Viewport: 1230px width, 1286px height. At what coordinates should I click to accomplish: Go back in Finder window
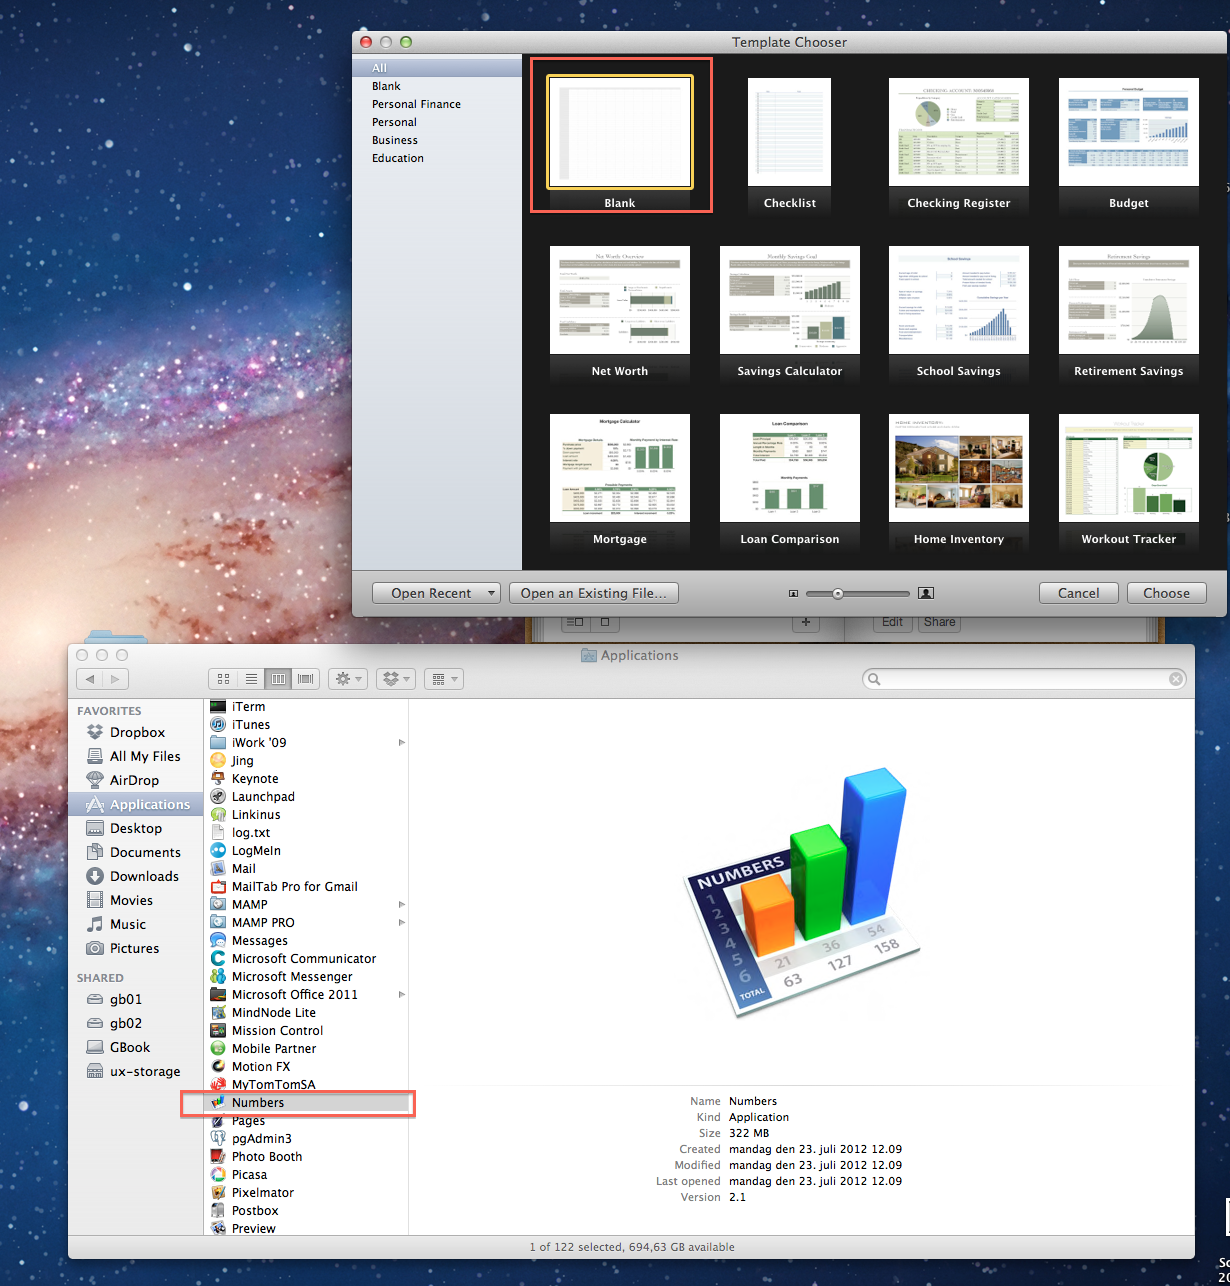tap(90, 679)
